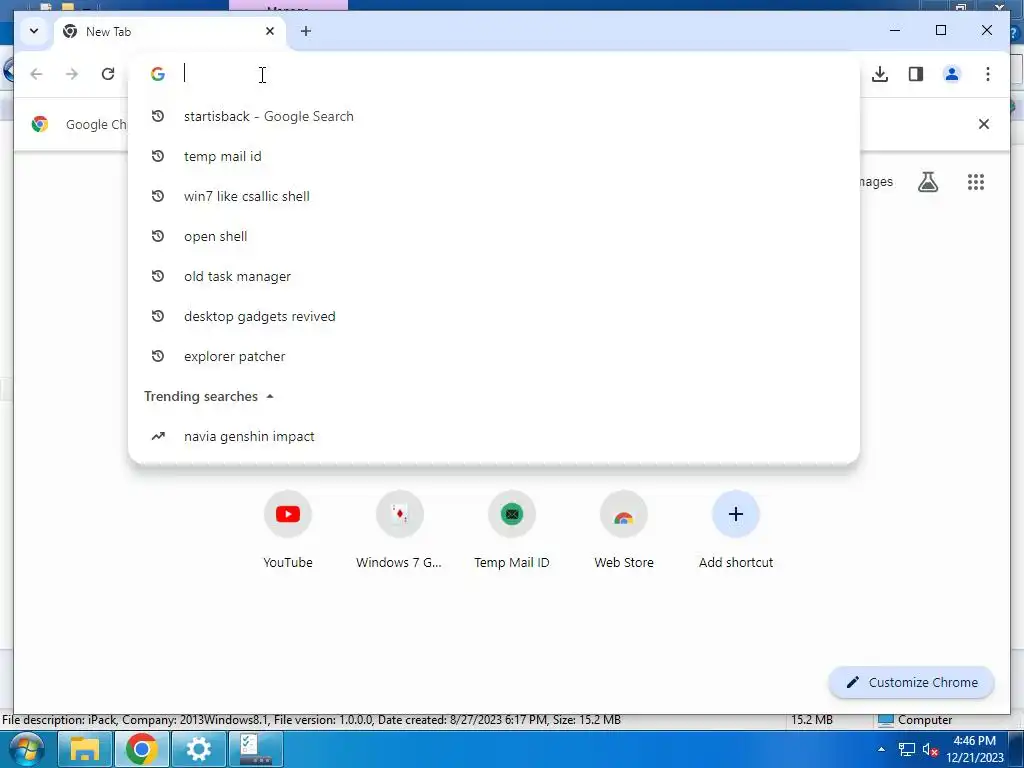Open the tab search dropdown arrow

[34, 31]
